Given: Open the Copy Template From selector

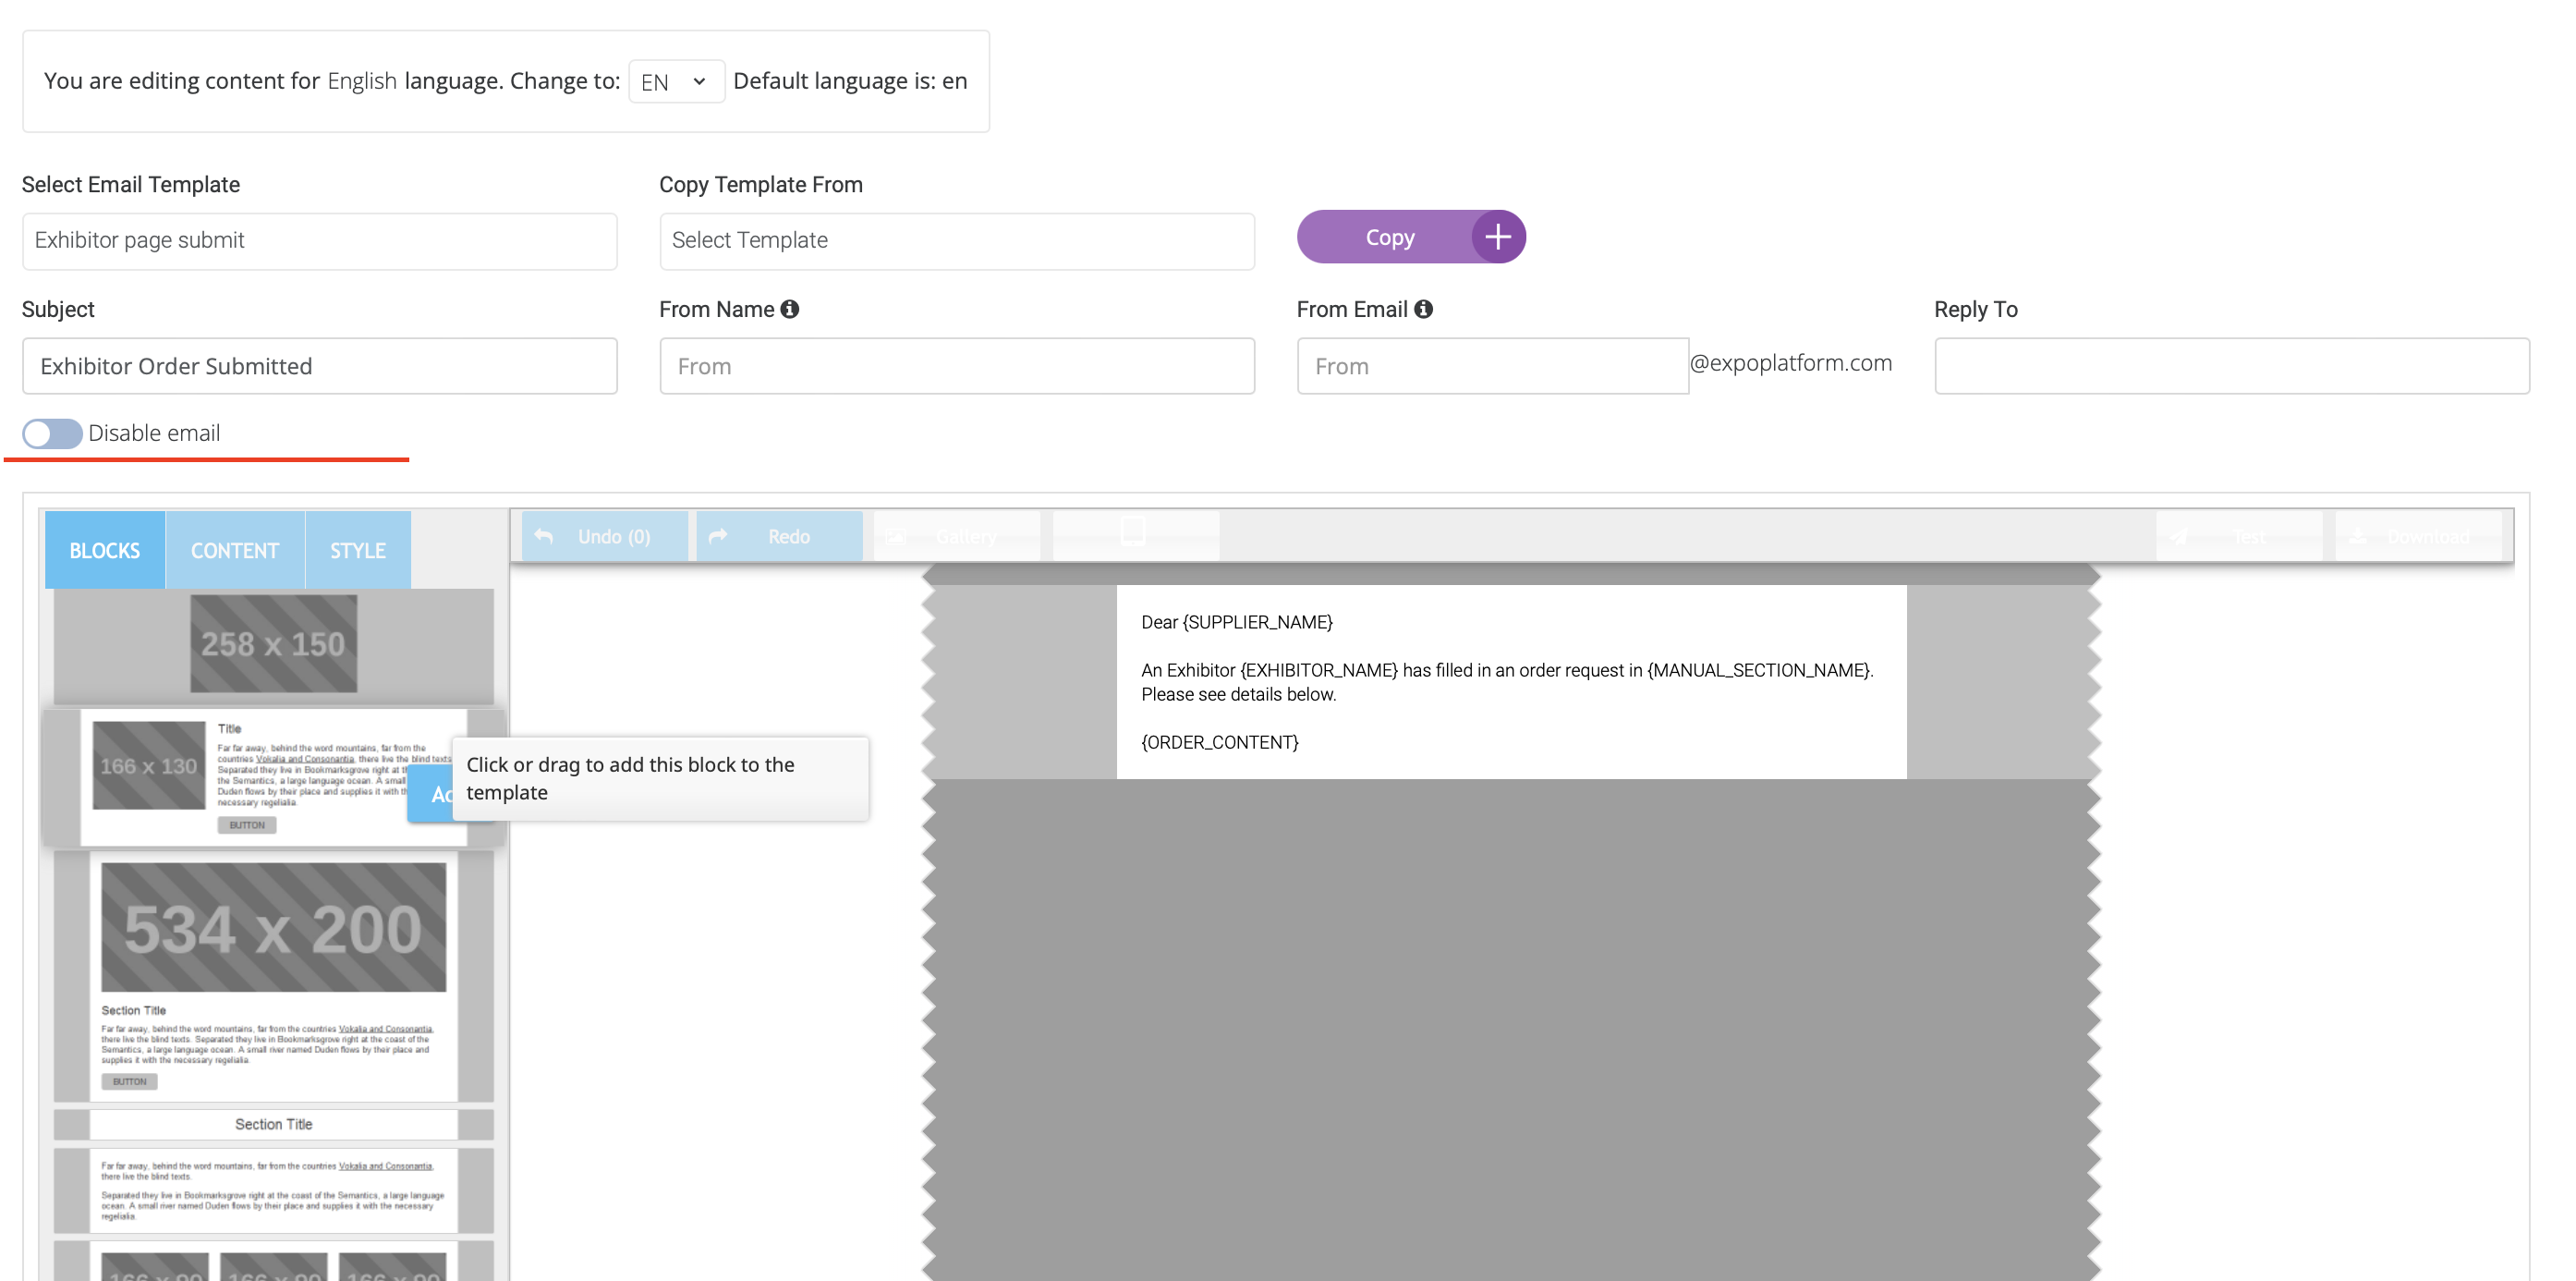Looking at the screenshot, I should point(956,241).
